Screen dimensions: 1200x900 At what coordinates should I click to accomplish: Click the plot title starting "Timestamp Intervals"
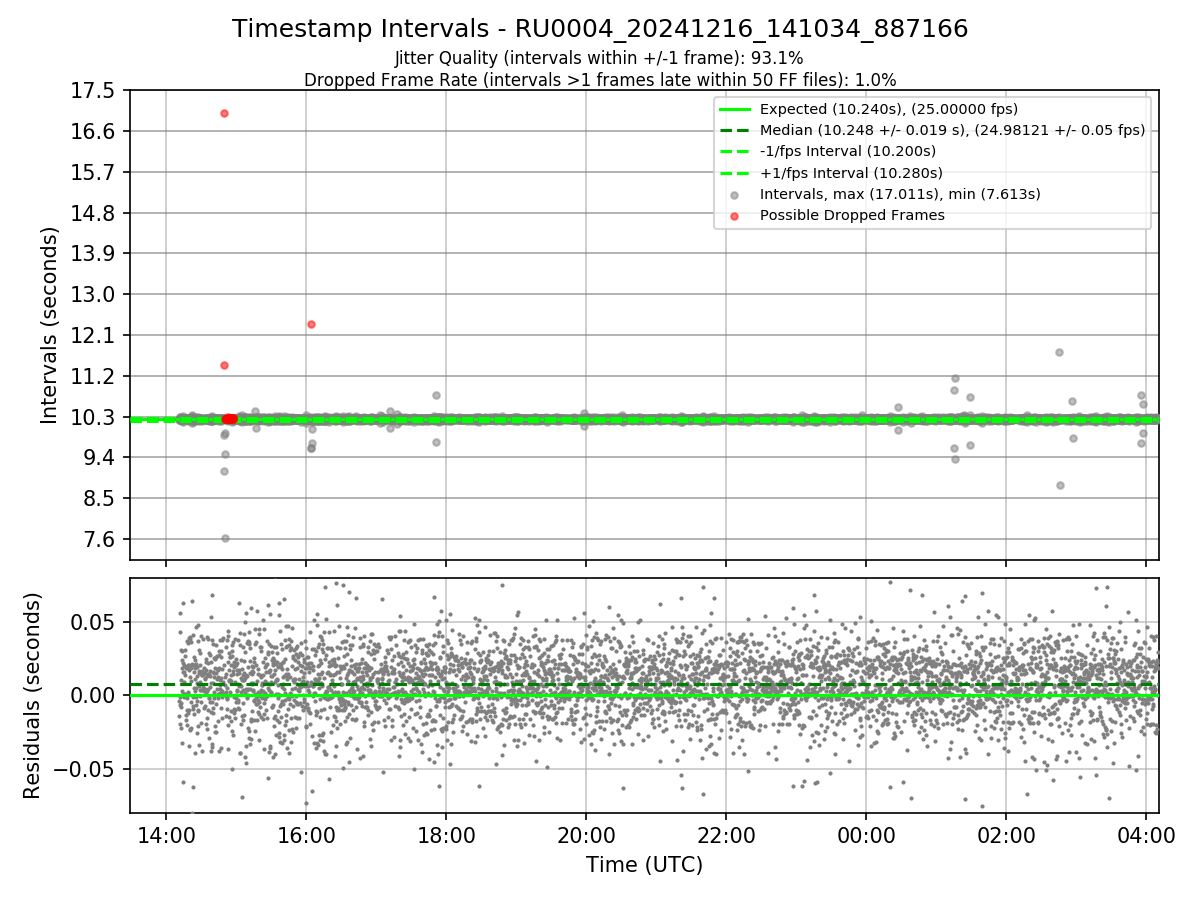[x=600, y=29]
